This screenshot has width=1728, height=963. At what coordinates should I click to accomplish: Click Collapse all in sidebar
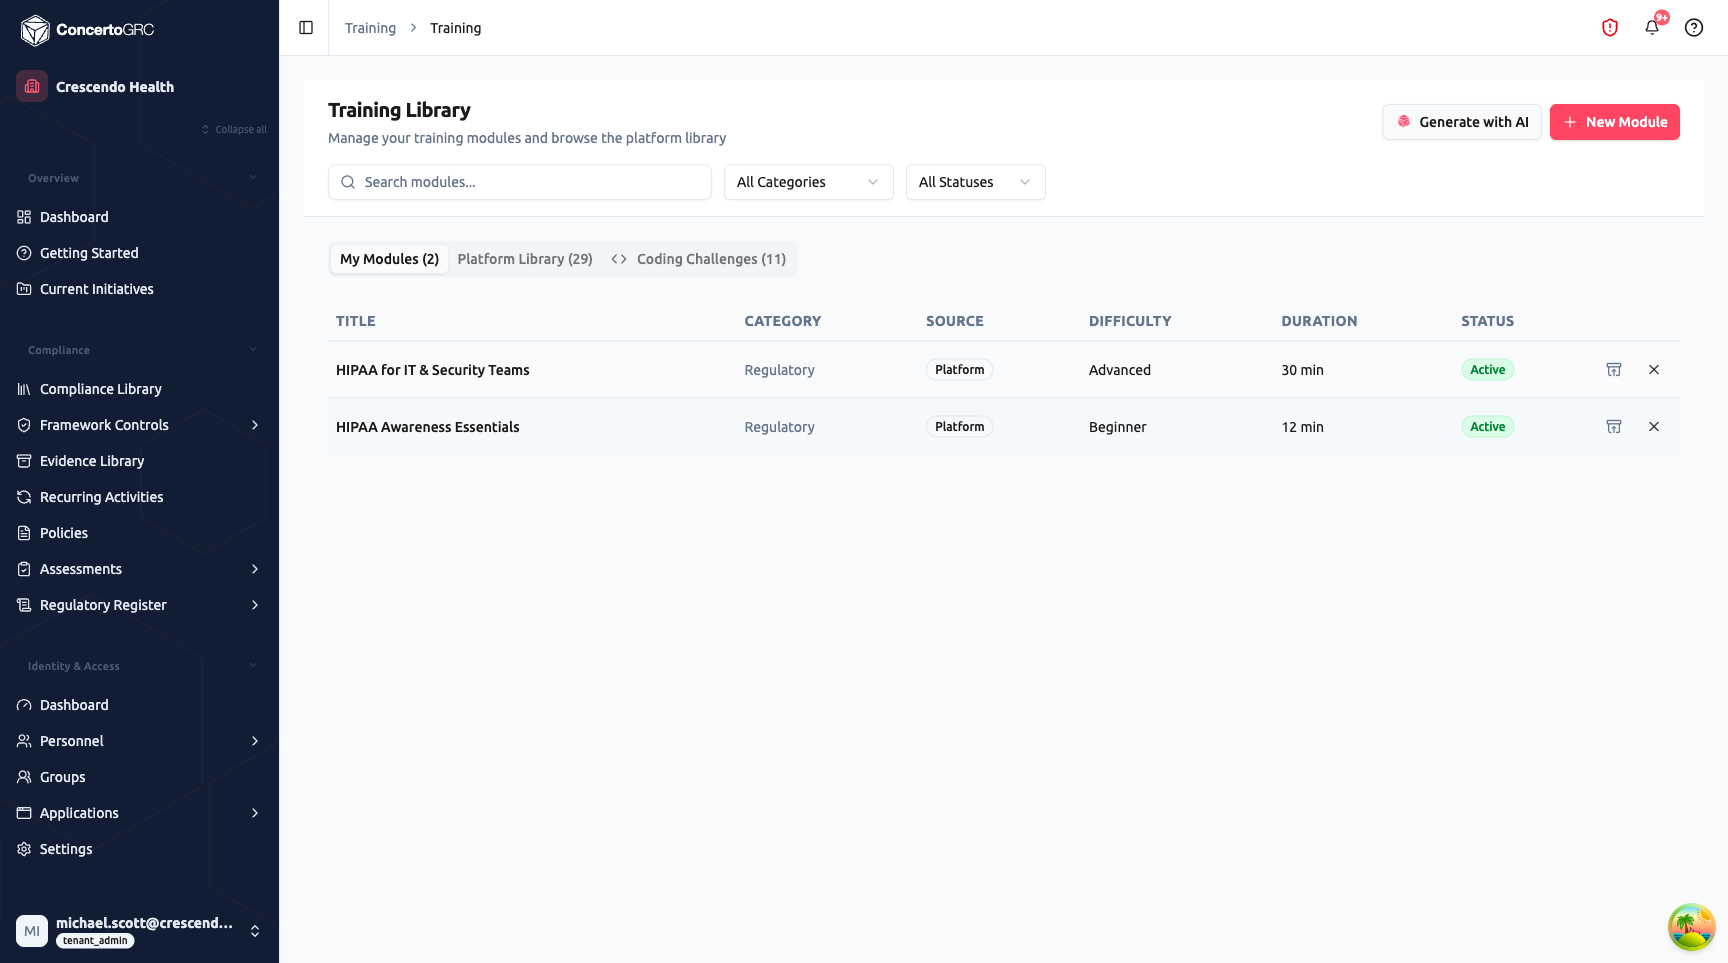pos(234,130)
